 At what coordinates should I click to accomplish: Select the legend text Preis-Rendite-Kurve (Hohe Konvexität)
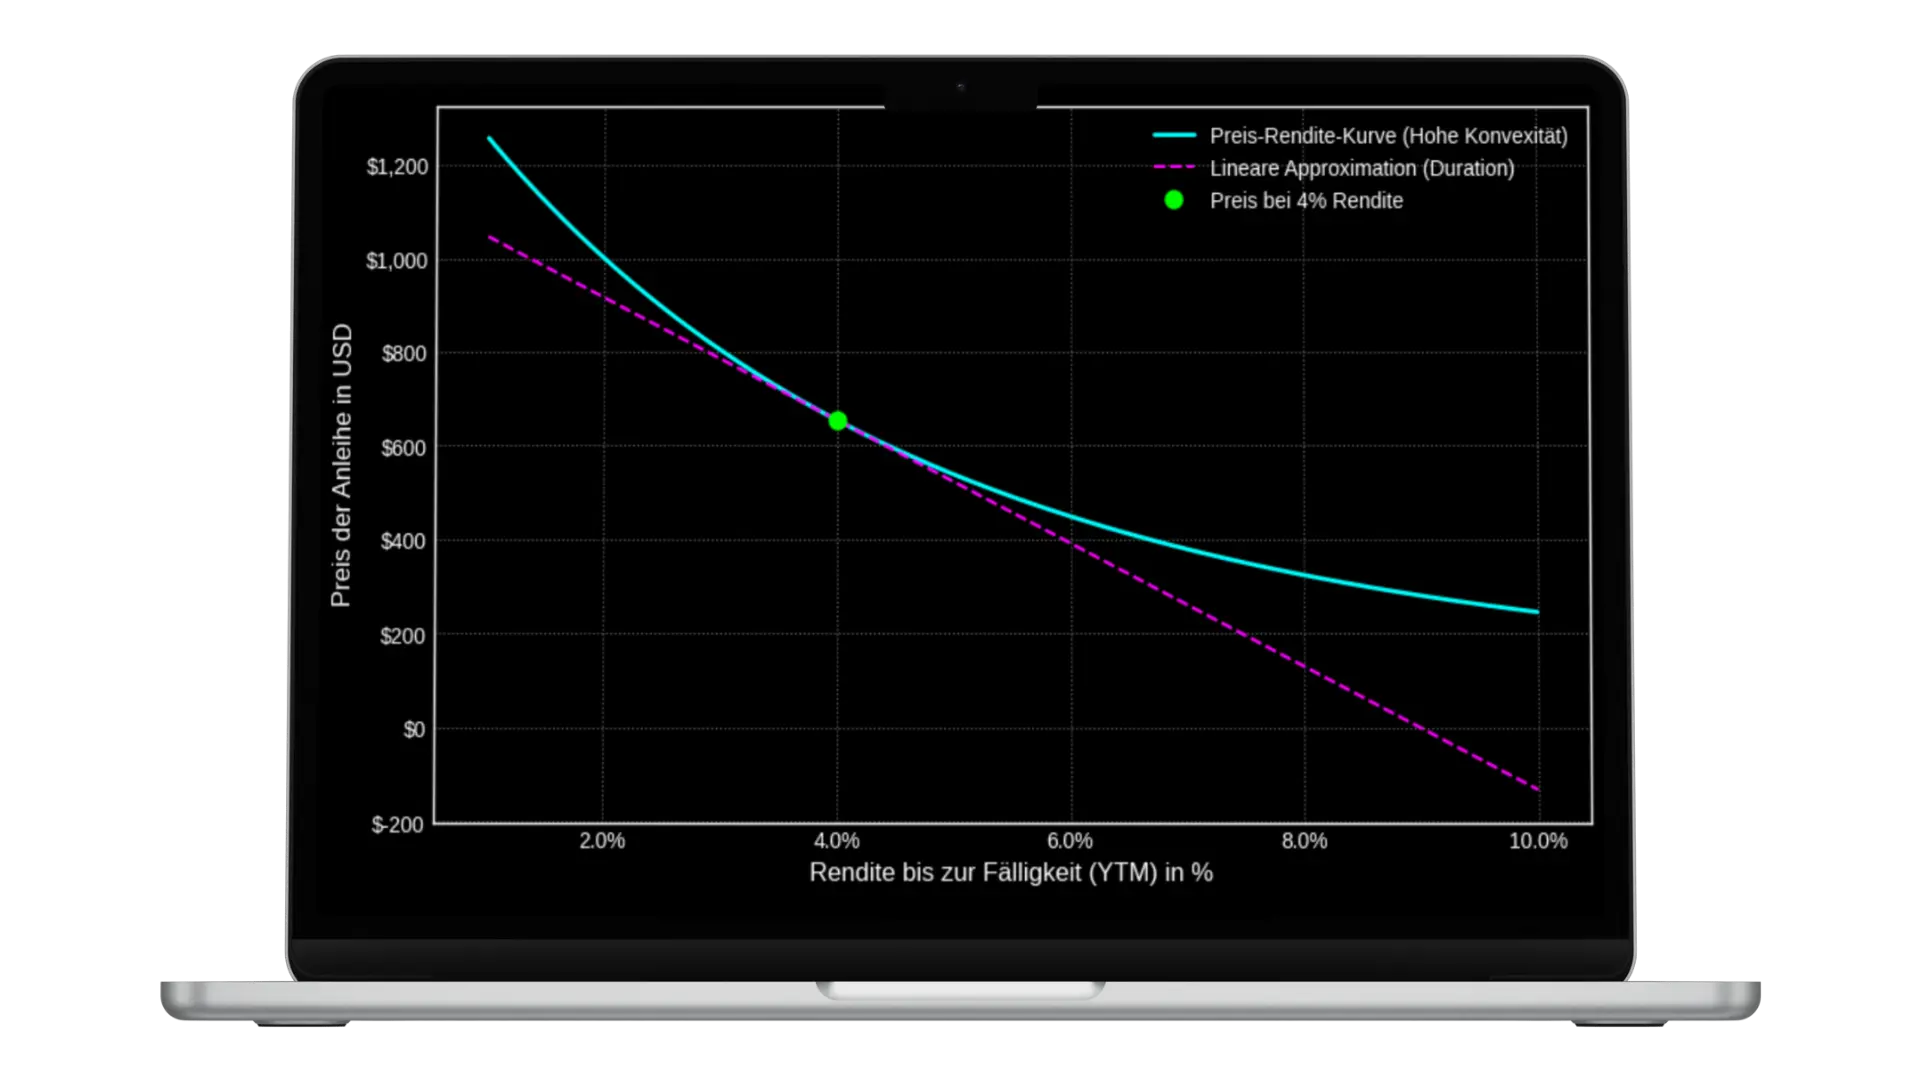1388,136
